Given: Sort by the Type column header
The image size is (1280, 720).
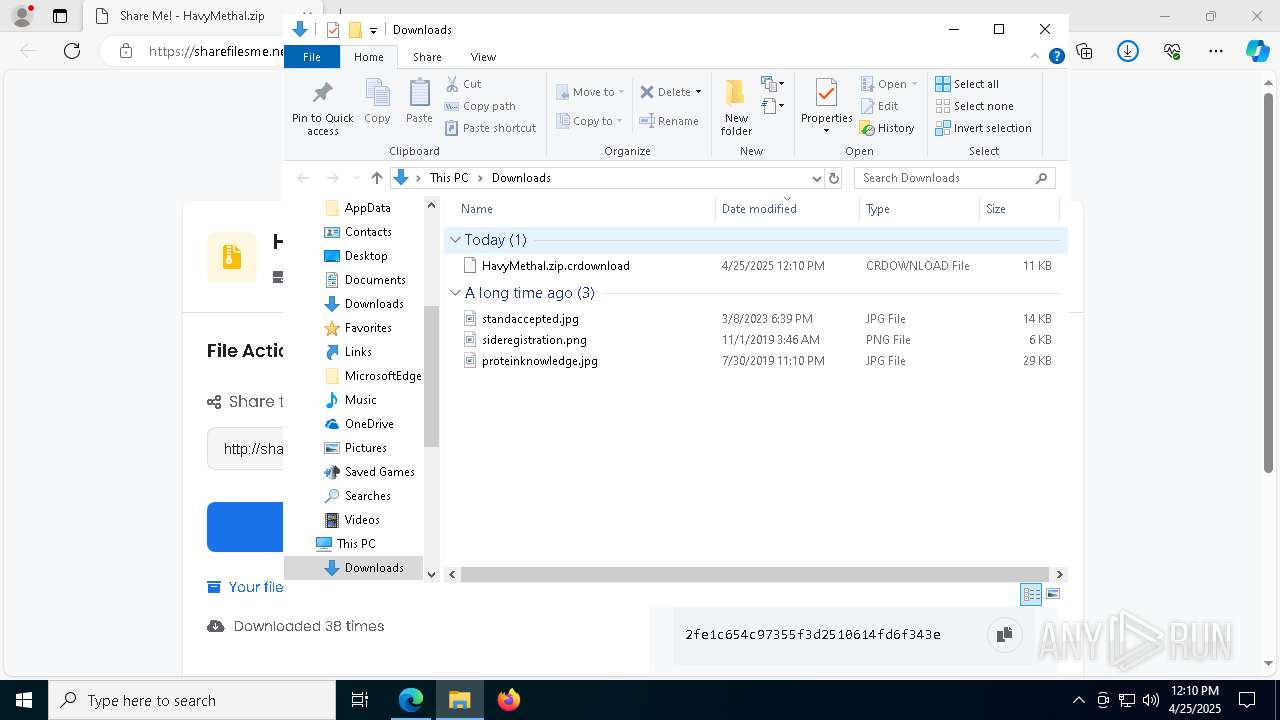Looking at the screenshot, I should tap(919, 209).
